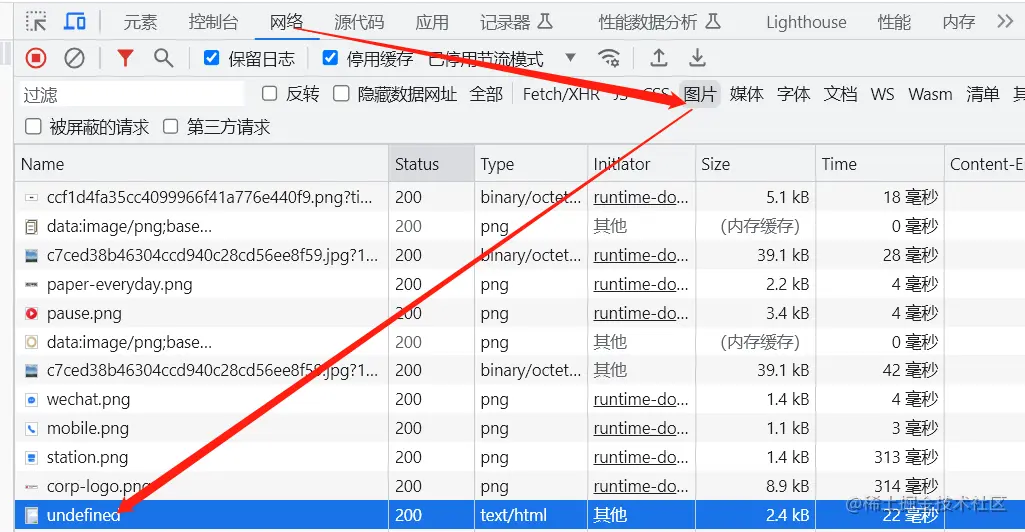Open the 应用 Application tab
The image size is (1025, 532).
[x=431, y=22]
